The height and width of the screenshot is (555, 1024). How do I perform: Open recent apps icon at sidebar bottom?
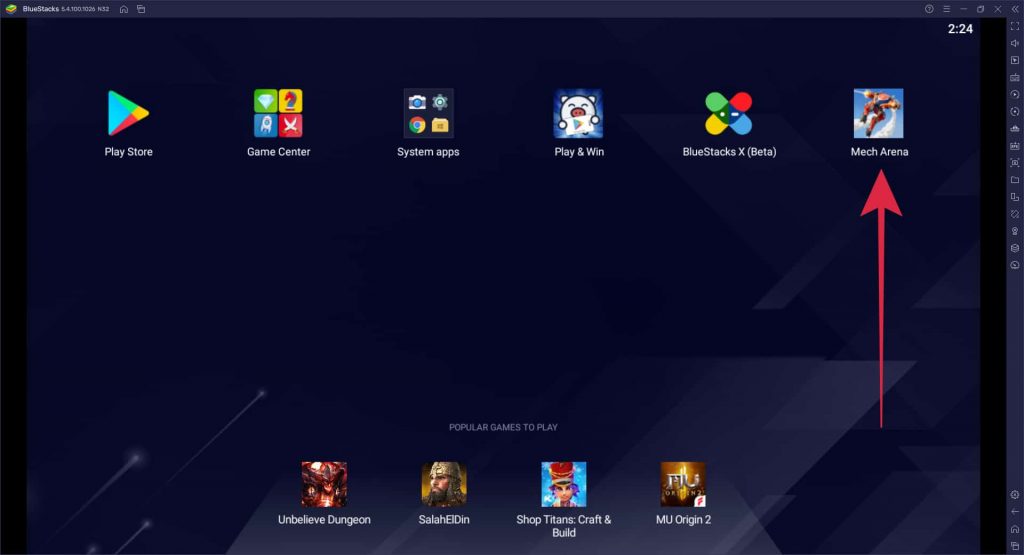pos(1015,546)
